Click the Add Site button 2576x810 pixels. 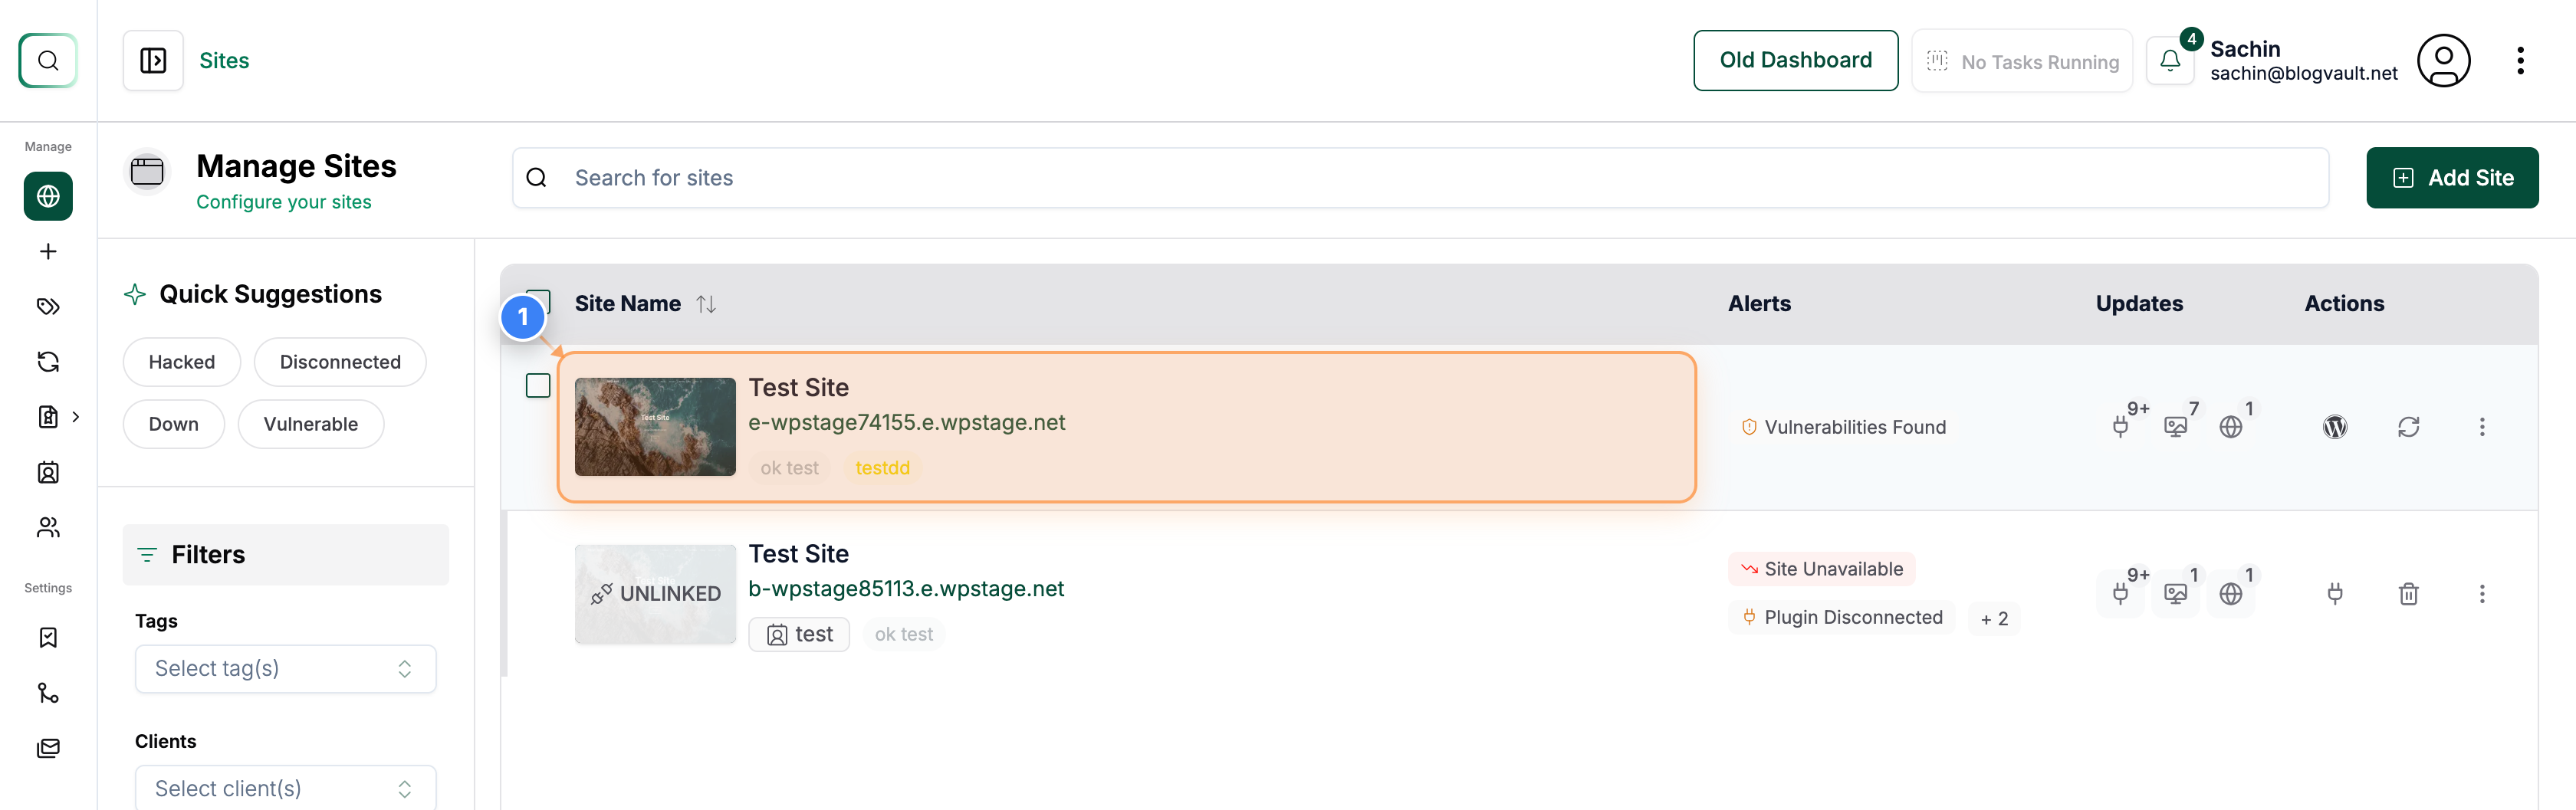point(2452,177)
